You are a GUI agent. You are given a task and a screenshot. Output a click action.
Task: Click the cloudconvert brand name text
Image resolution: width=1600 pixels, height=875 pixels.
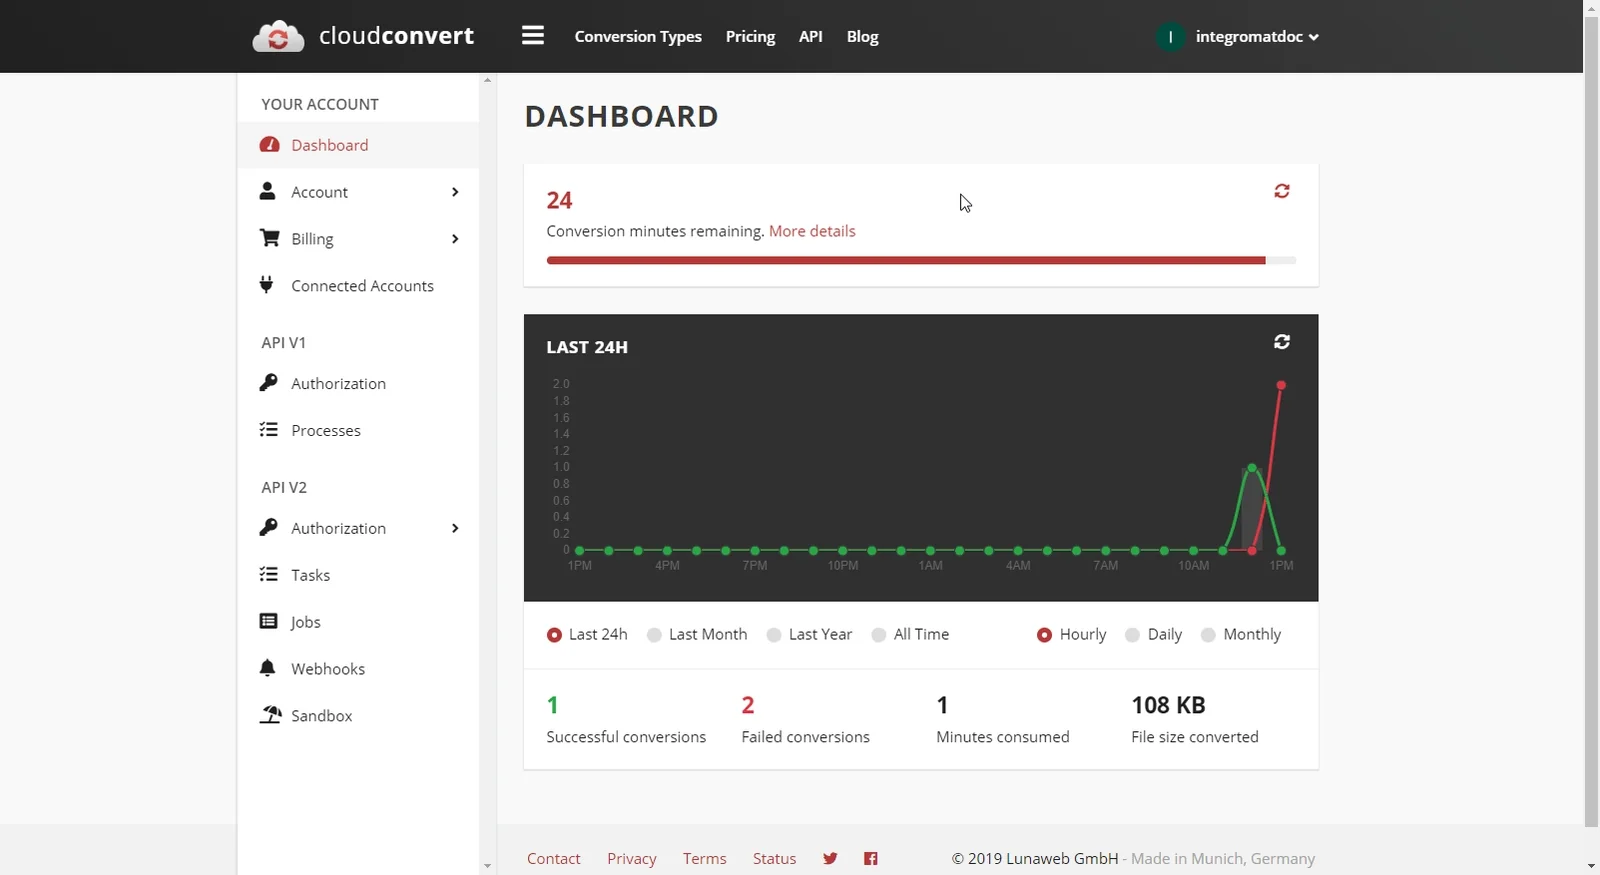[396, 36]
